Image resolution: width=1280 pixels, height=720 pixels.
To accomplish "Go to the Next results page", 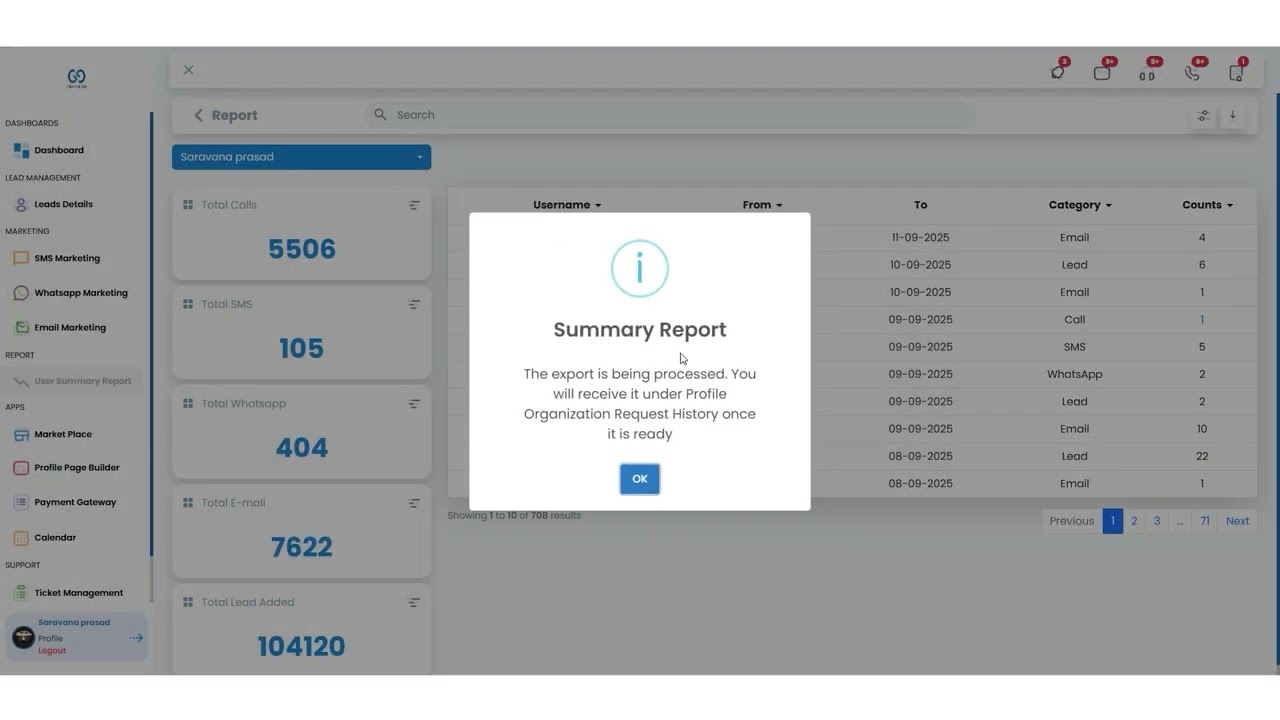I will click(x=1237, y=521).
